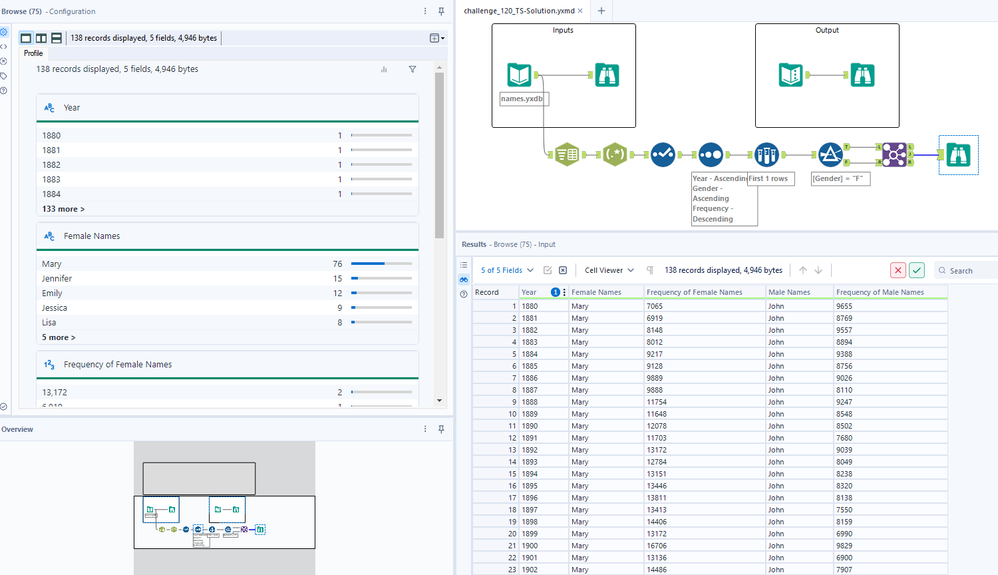Select the RegEx tool on canvas
998x575 pixels.
click(x=616, y=155)
